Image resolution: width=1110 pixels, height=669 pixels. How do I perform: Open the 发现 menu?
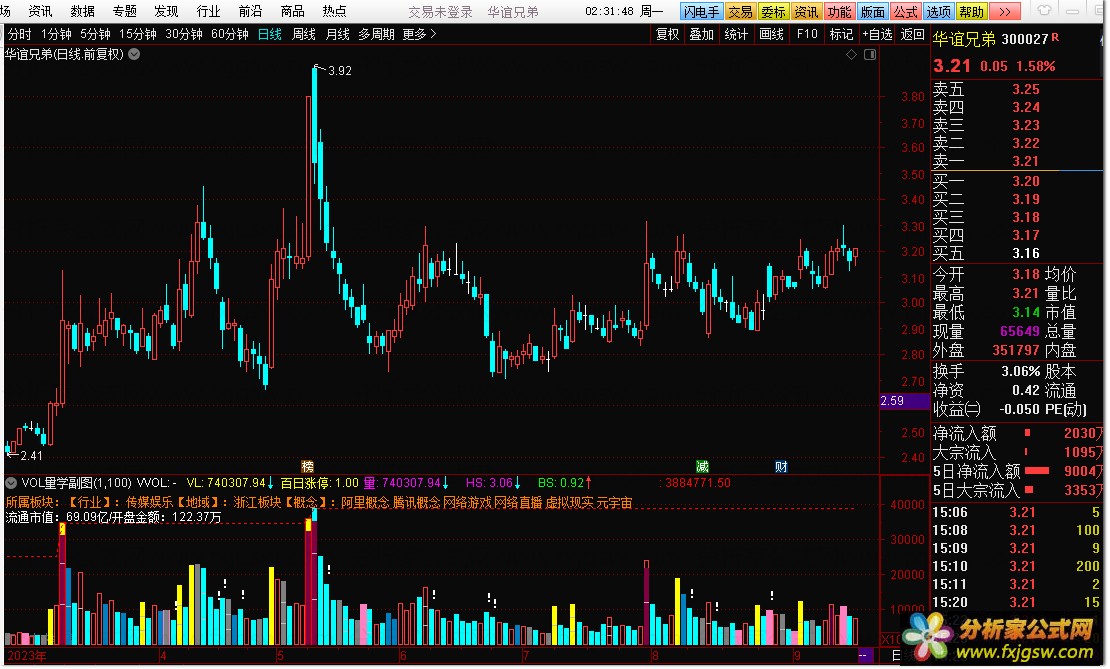click(x=166, y=11)
